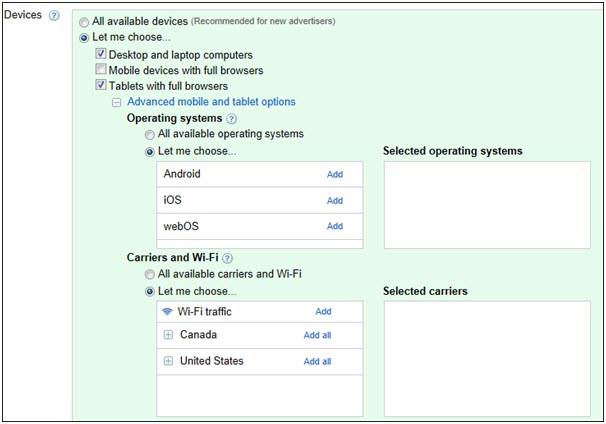Expand the United States carriers list
Viewport: 606px width, 424px height.
click(168, 361)
